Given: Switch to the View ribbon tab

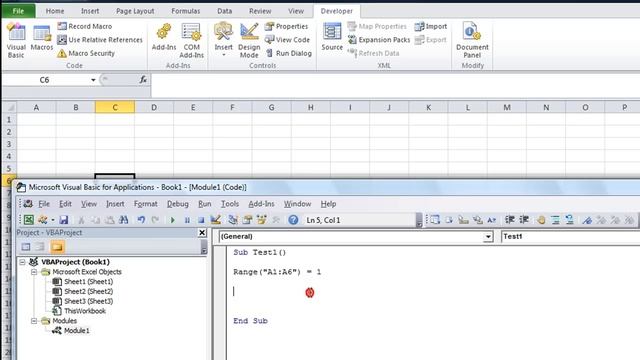Looking at the screenshot, I should click(x=296, y=11).
